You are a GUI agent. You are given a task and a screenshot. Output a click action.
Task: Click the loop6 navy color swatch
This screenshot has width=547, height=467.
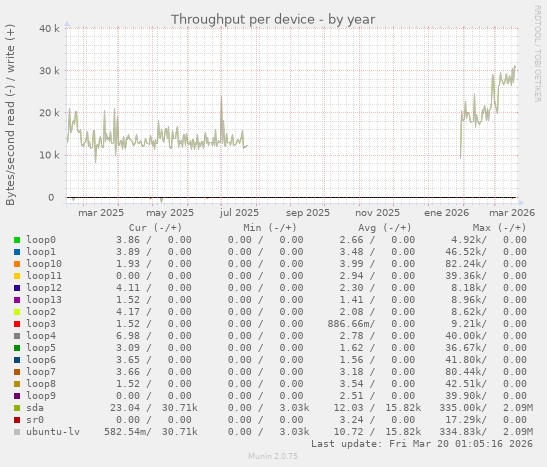tap(17, 360)
